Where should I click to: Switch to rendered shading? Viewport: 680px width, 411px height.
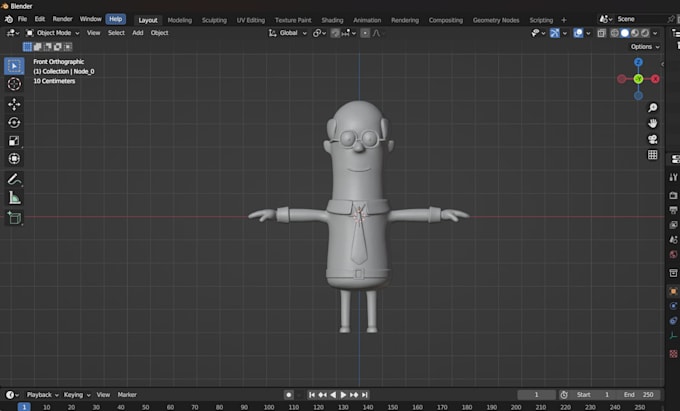click(645, 33)
